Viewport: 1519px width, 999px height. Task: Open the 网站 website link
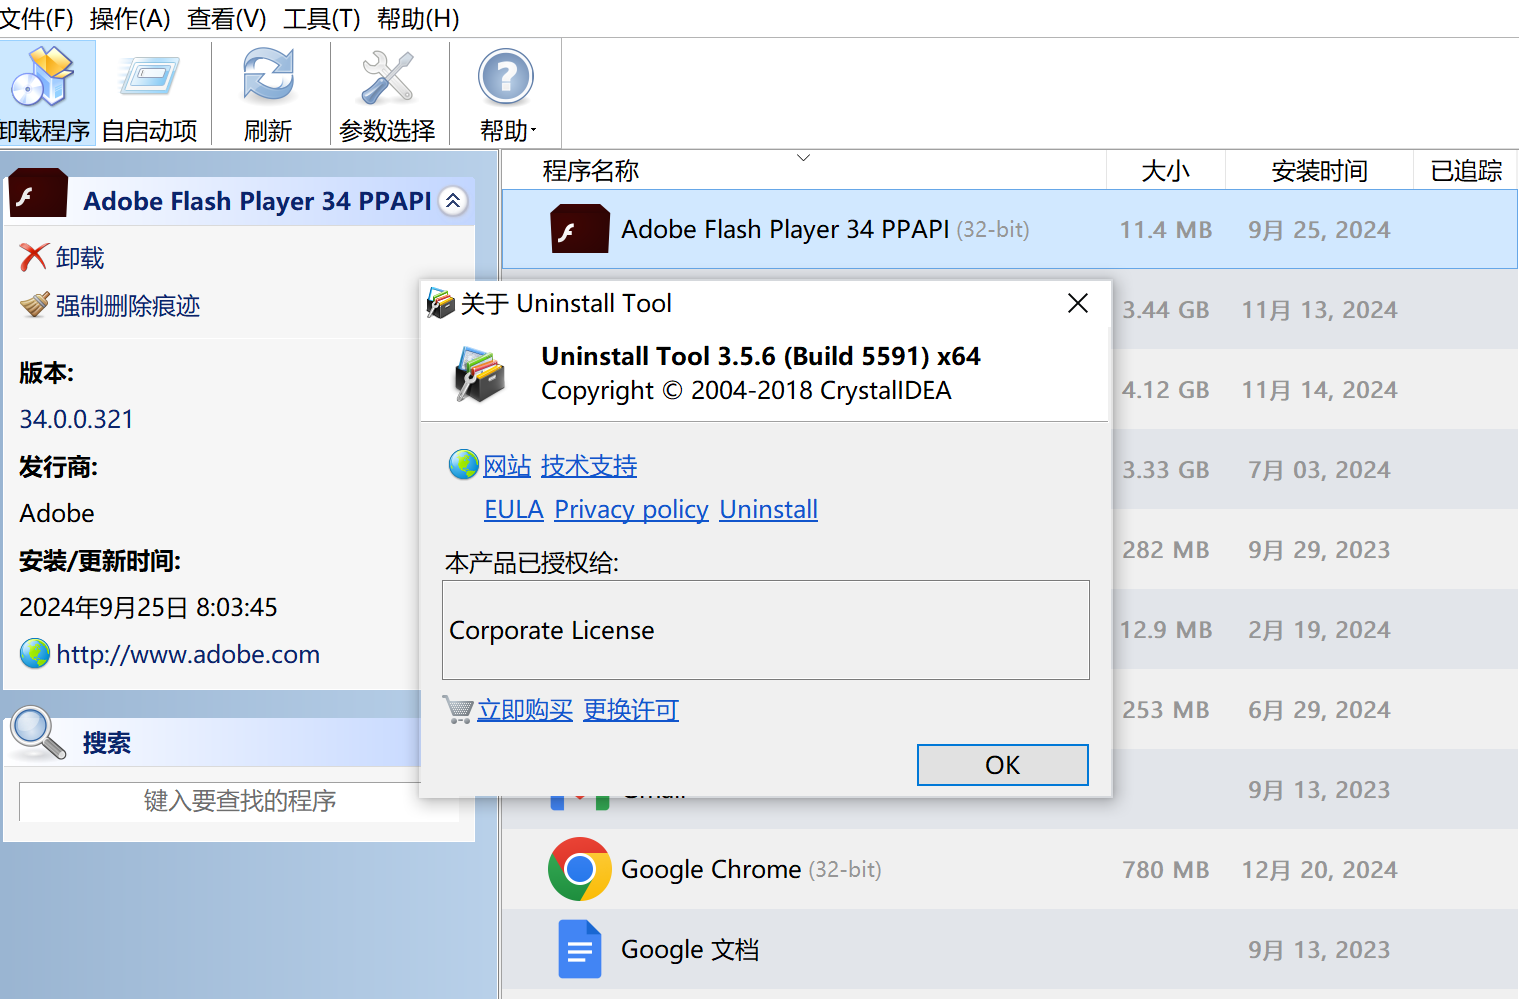pyautogui.click(x=507, y=466)
